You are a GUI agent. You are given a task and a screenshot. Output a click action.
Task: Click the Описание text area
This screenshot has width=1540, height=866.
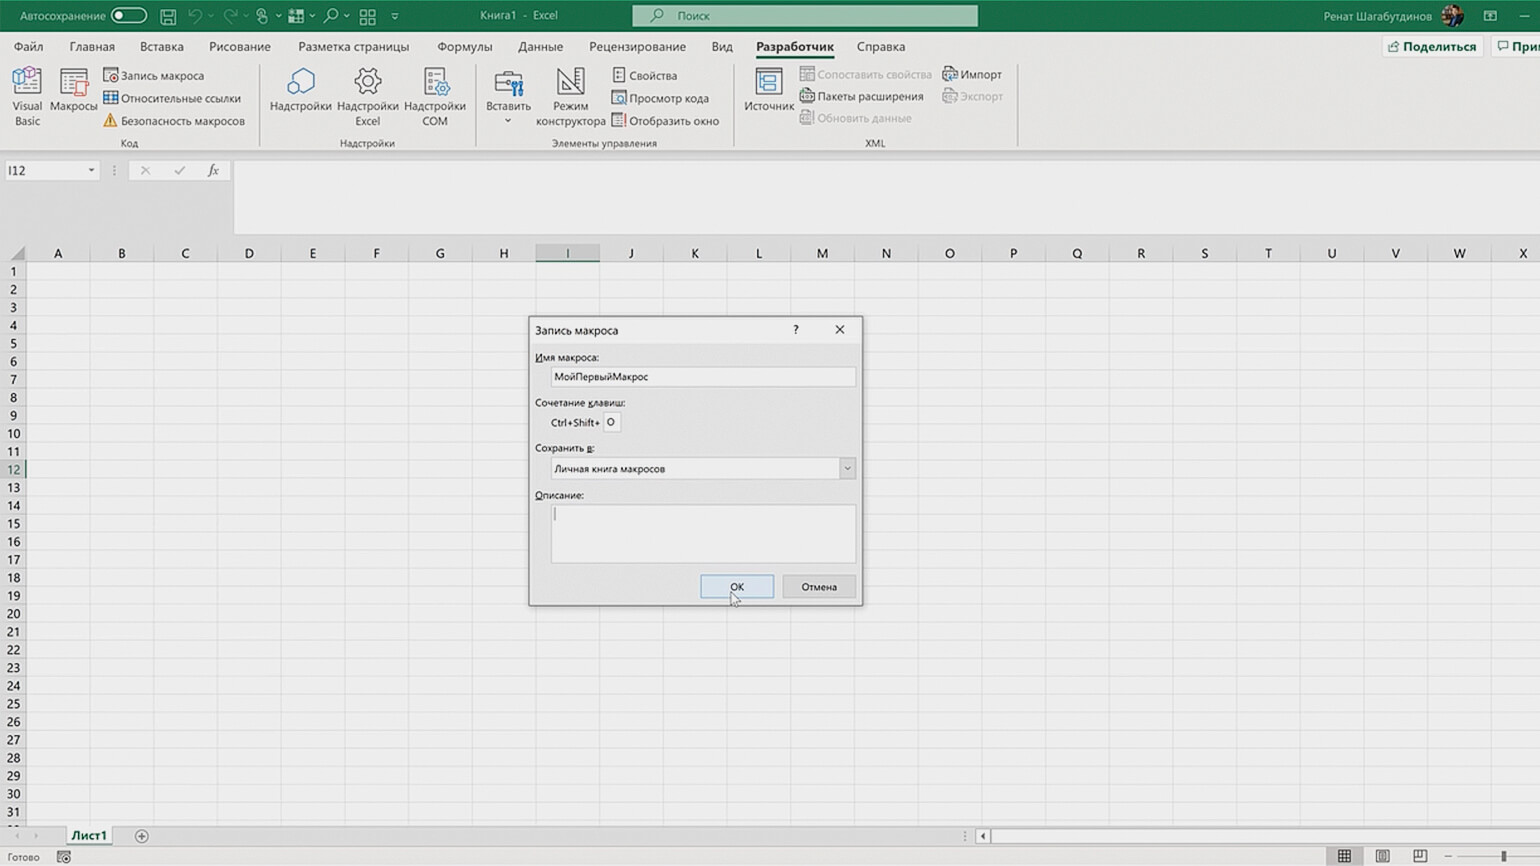[x=703, y=533]
